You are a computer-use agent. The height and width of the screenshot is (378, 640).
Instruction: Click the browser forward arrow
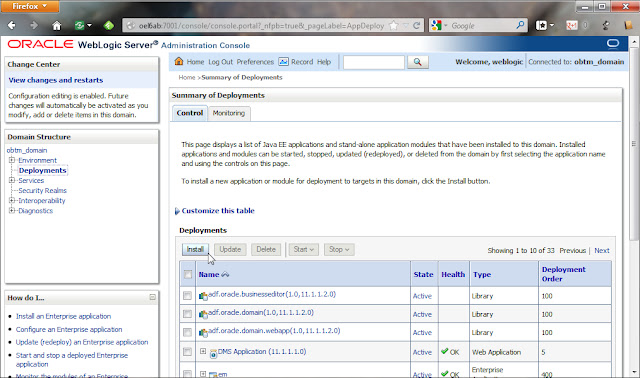click(x=33, y=25)
